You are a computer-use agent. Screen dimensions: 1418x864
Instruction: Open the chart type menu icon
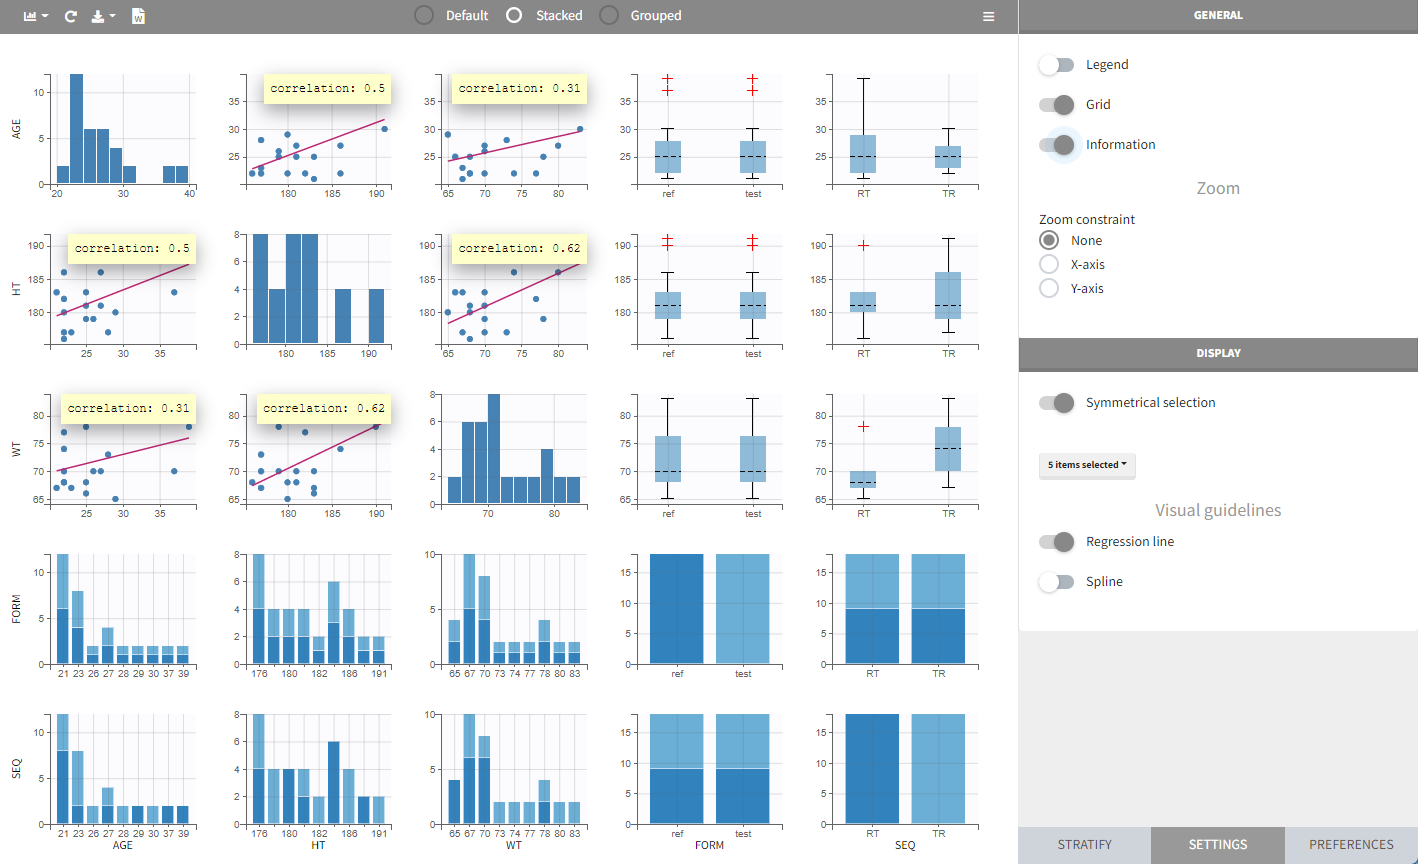pyautogui.click(x=35, y=16)
